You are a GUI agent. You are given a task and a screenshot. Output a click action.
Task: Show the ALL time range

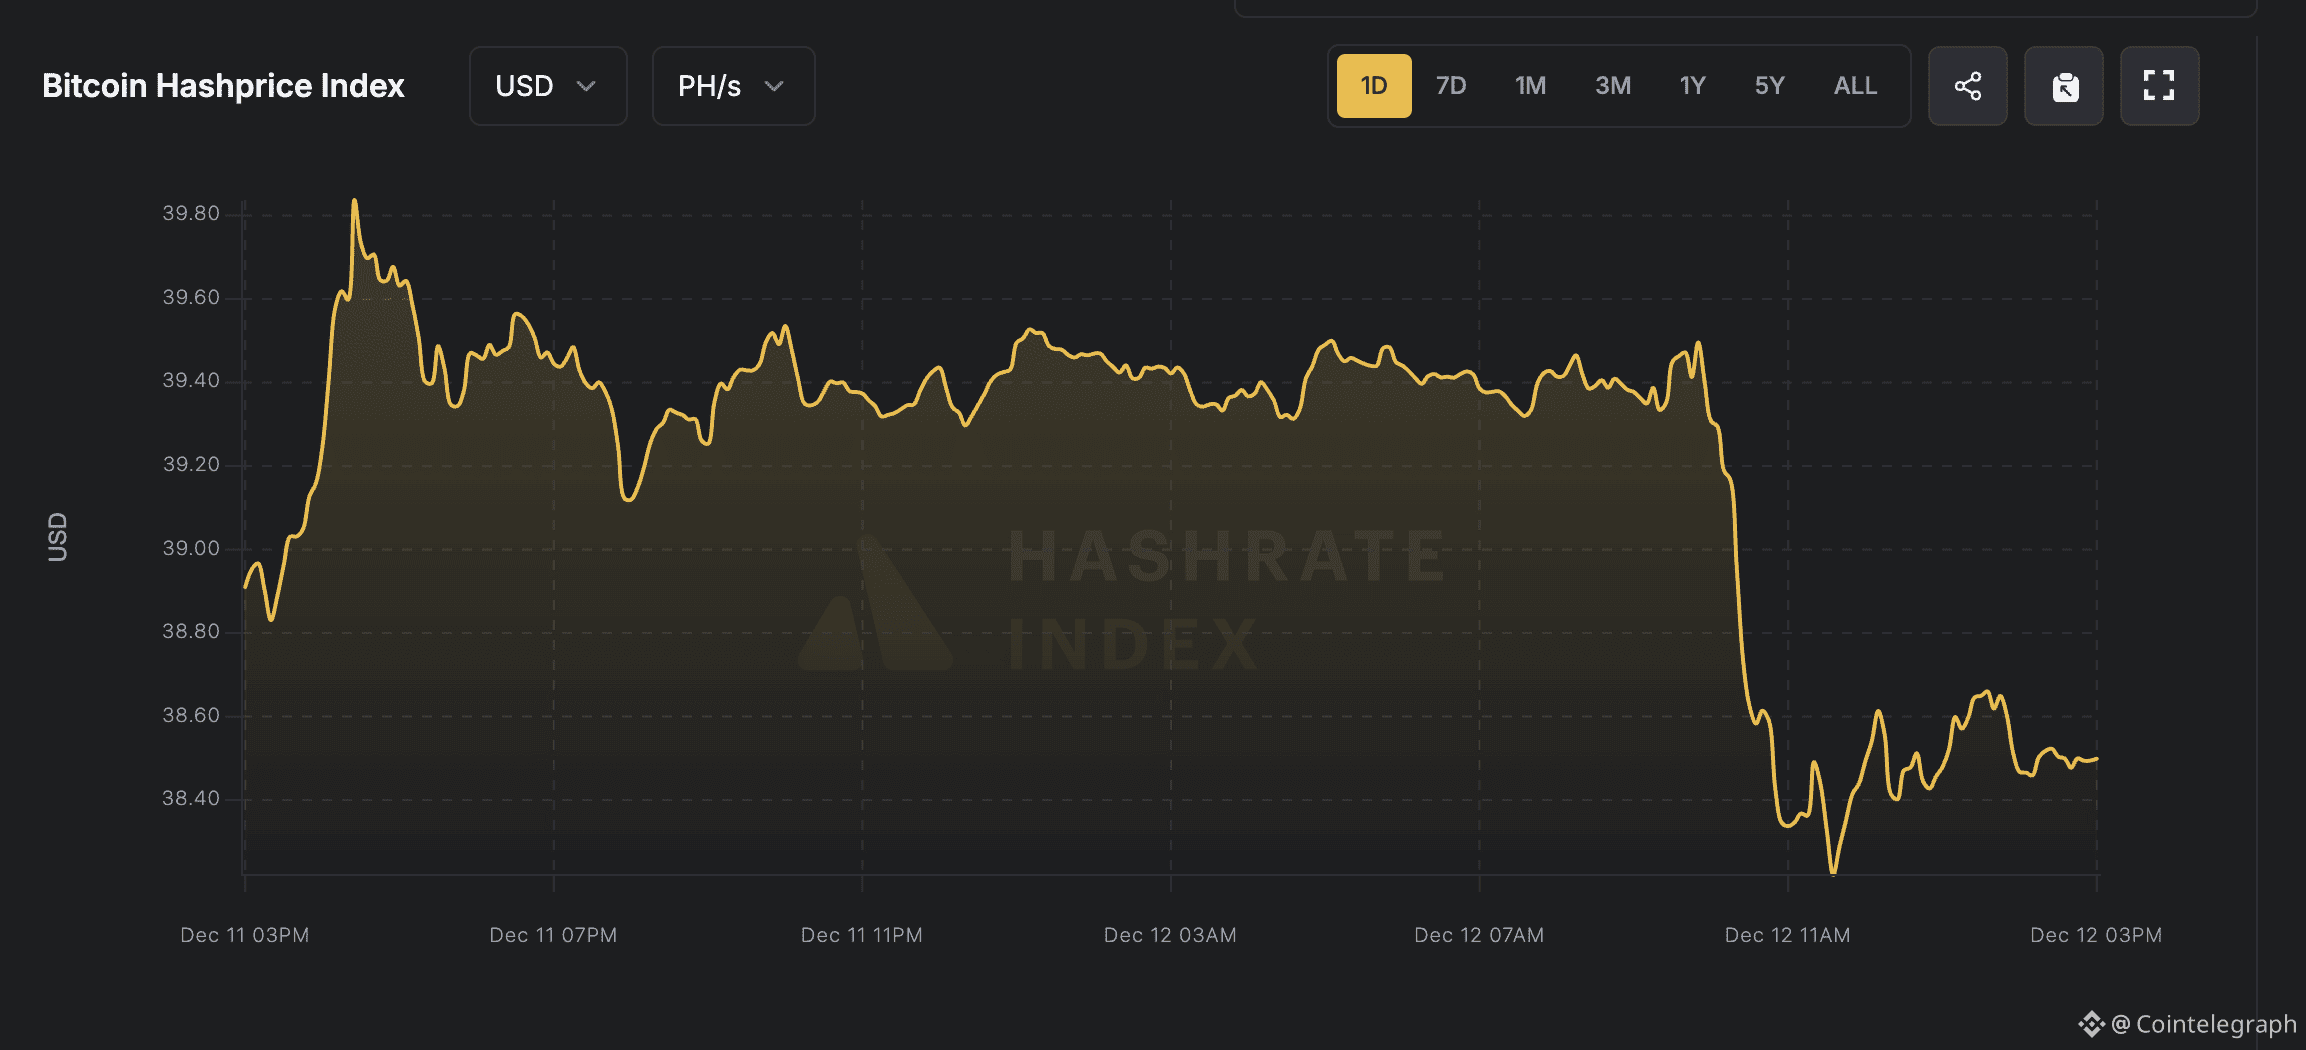[1854, 86]
